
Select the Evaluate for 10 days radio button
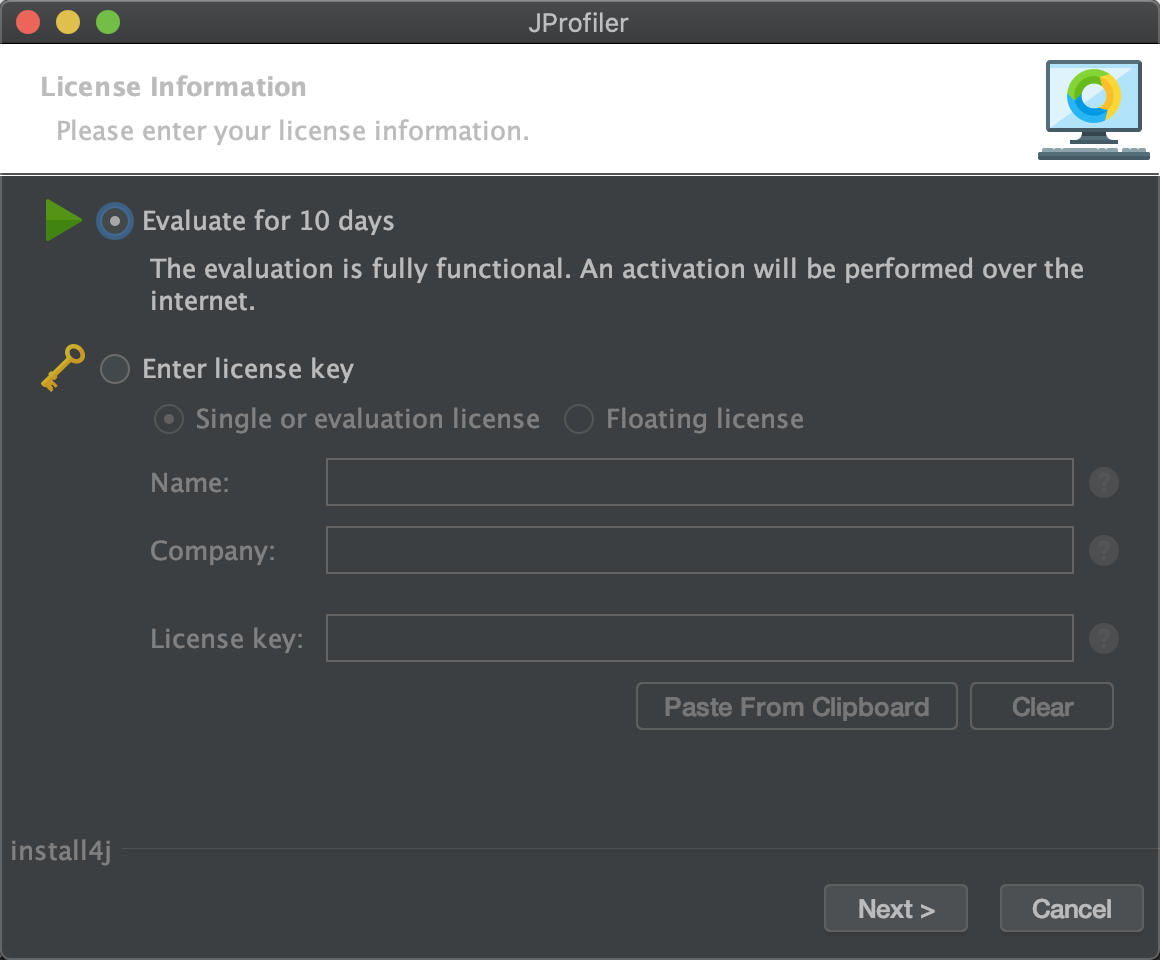click(x=115, y=221)
